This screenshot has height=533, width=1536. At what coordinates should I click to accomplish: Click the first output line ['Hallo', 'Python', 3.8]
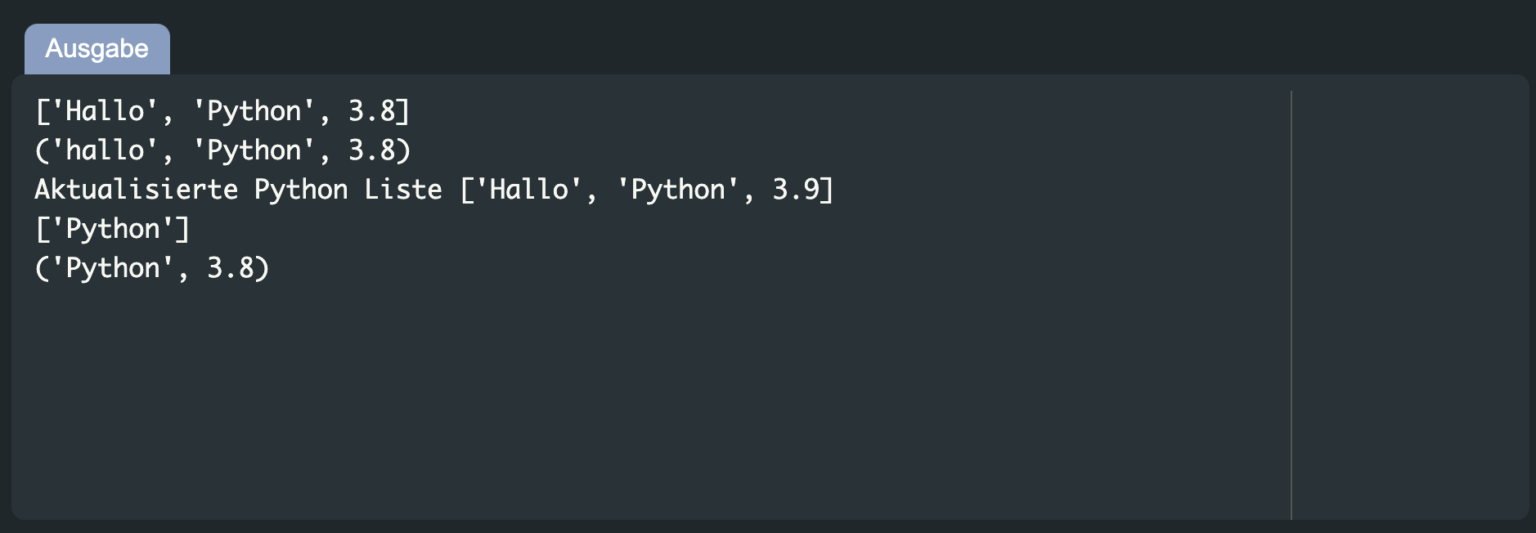[222, 111]
